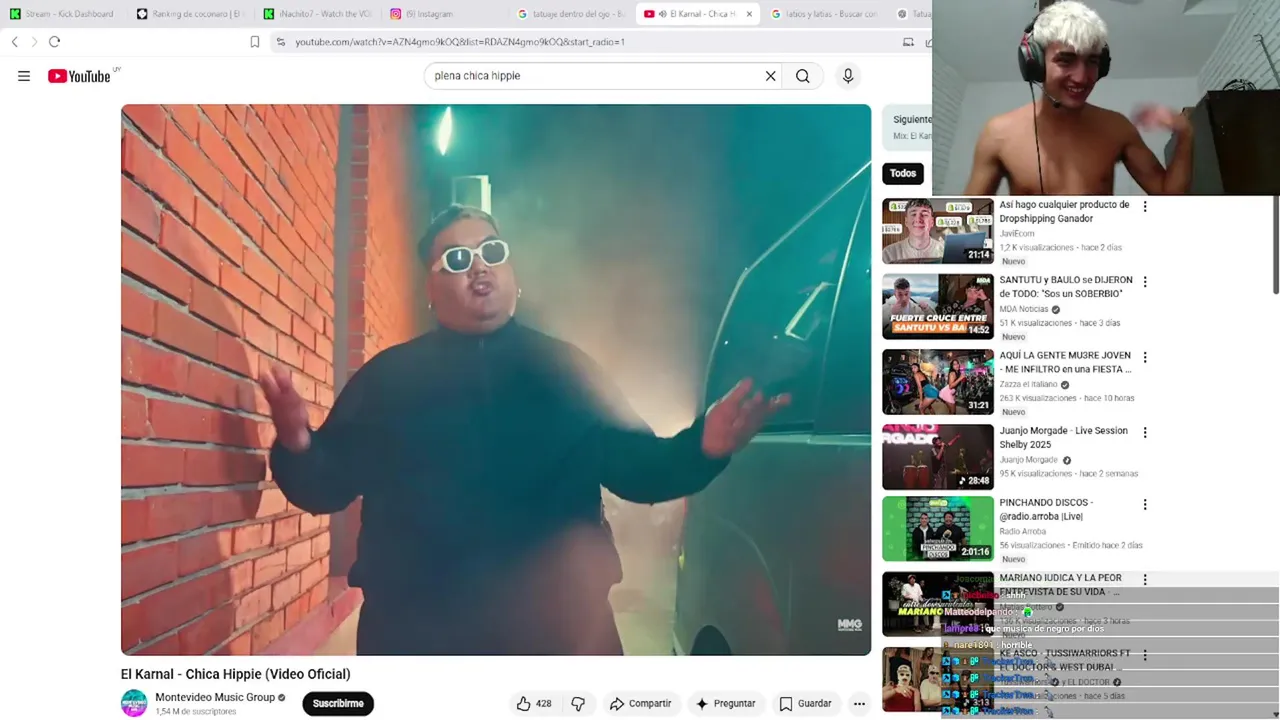Close the El Karnal - Chica H browser tab
This screenshot has height=720, width=1280.
coord(749,14)
